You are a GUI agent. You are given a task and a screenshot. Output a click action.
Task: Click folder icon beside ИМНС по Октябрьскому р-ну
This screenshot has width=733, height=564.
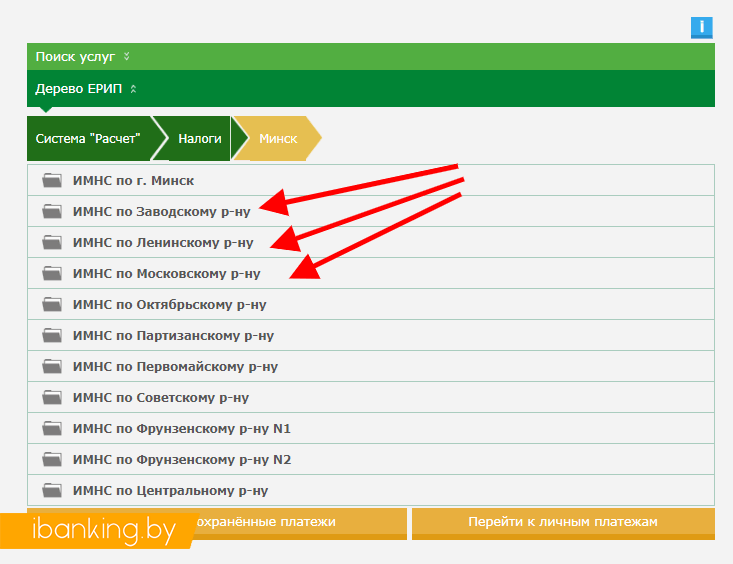(x=52, y=305)
